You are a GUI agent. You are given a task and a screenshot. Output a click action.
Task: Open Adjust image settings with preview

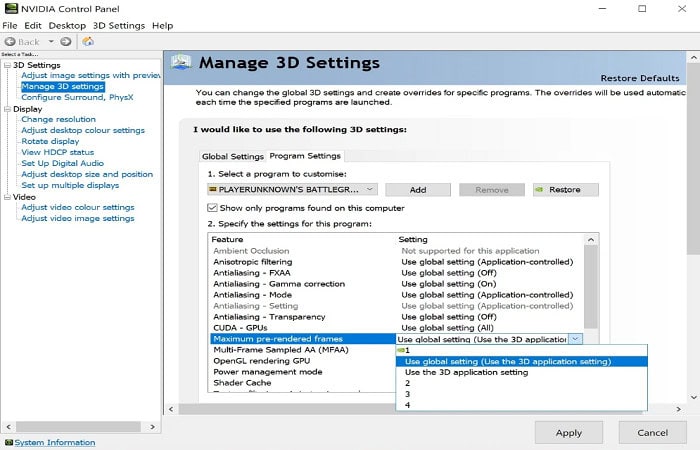[91, 75]
